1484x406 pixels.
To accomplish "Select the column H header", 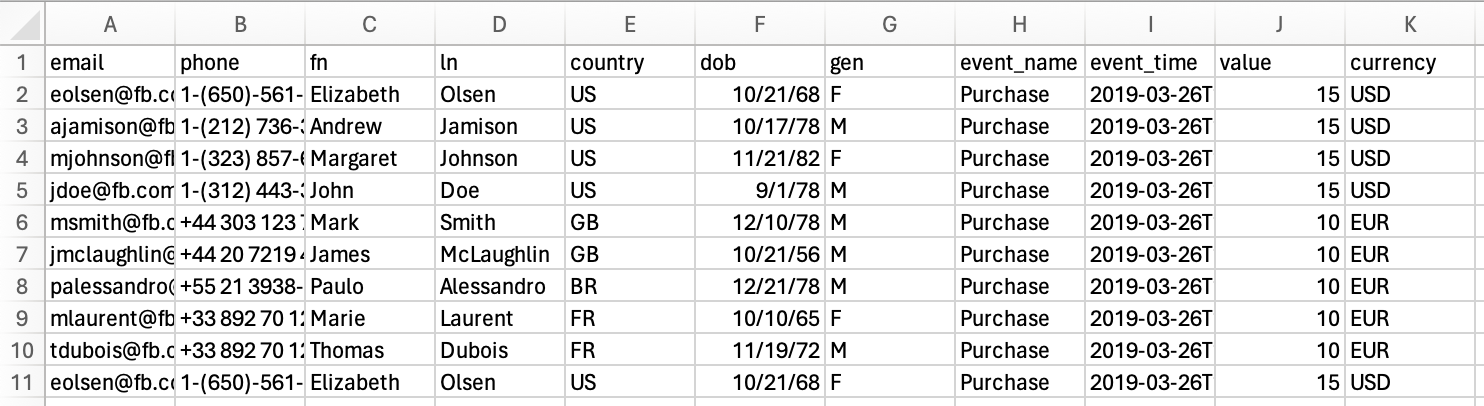I will pos(1020,25).
